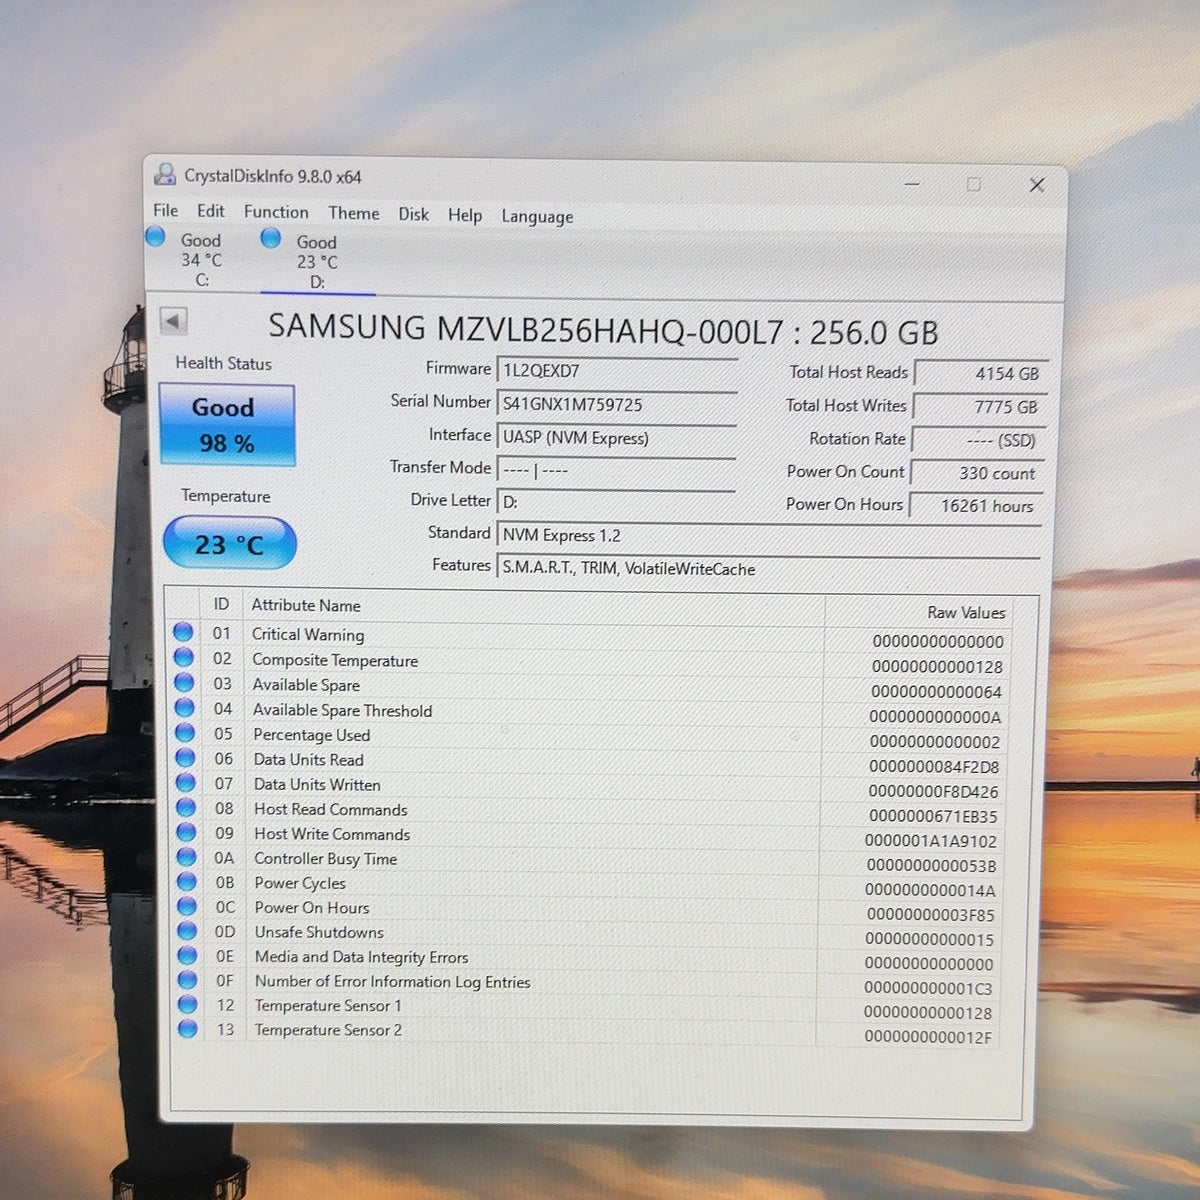1200x1200 pixels.
Task: Click the blue status circle for Composite Temperature
Action: 183,657
